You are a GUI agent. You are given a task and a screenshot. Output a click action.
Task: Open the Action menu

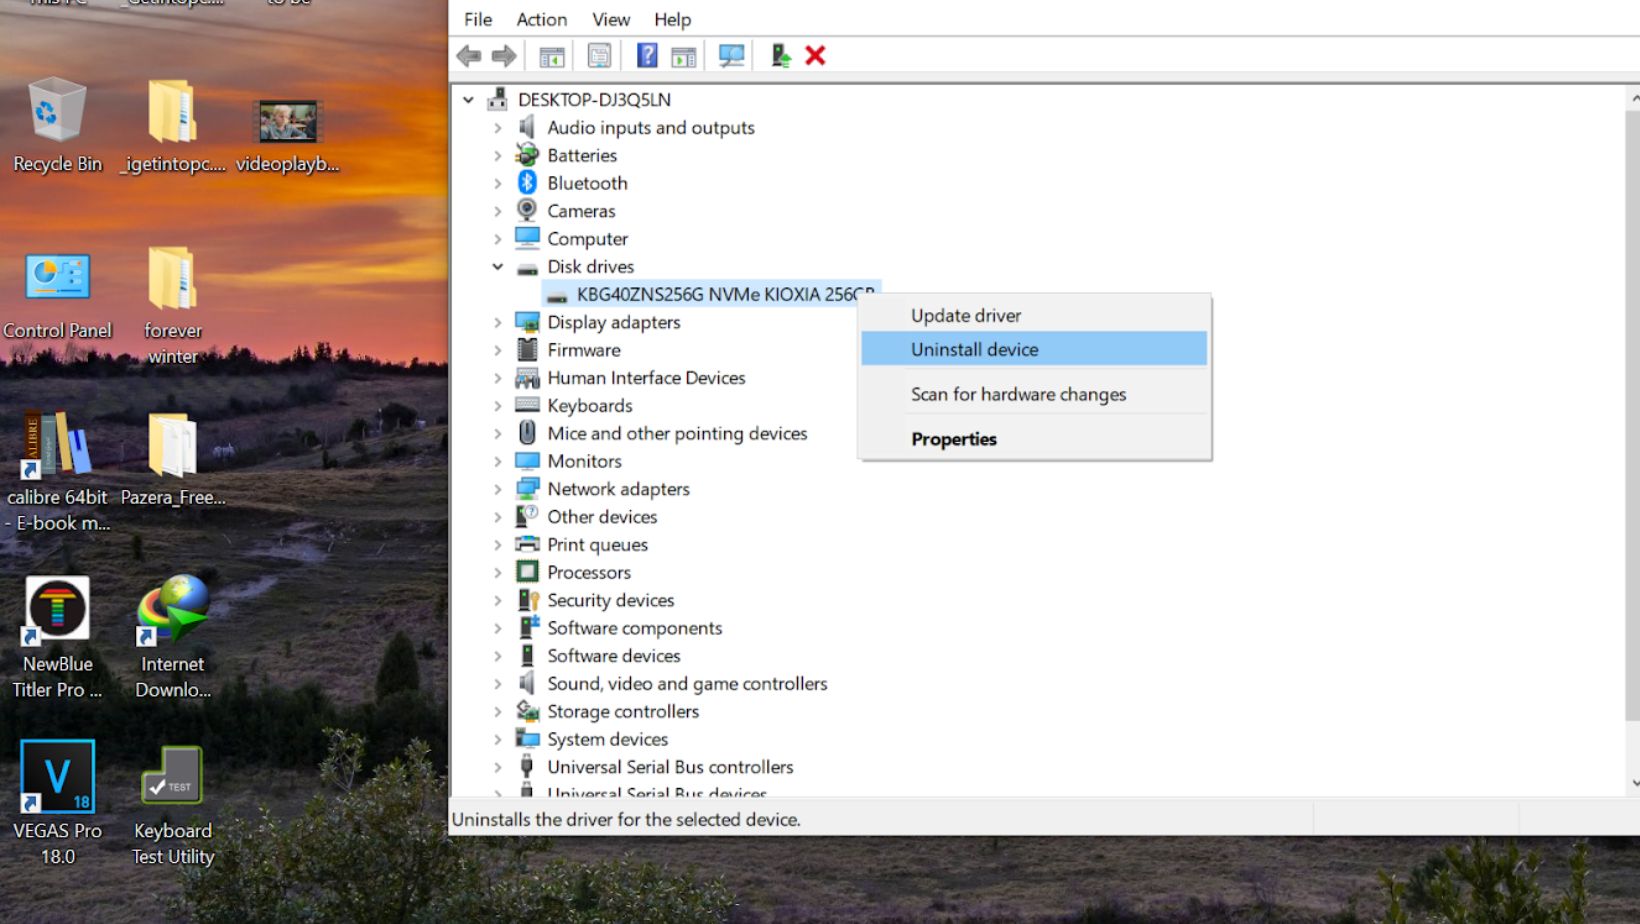pyautogui.click(x=541, y=19)
